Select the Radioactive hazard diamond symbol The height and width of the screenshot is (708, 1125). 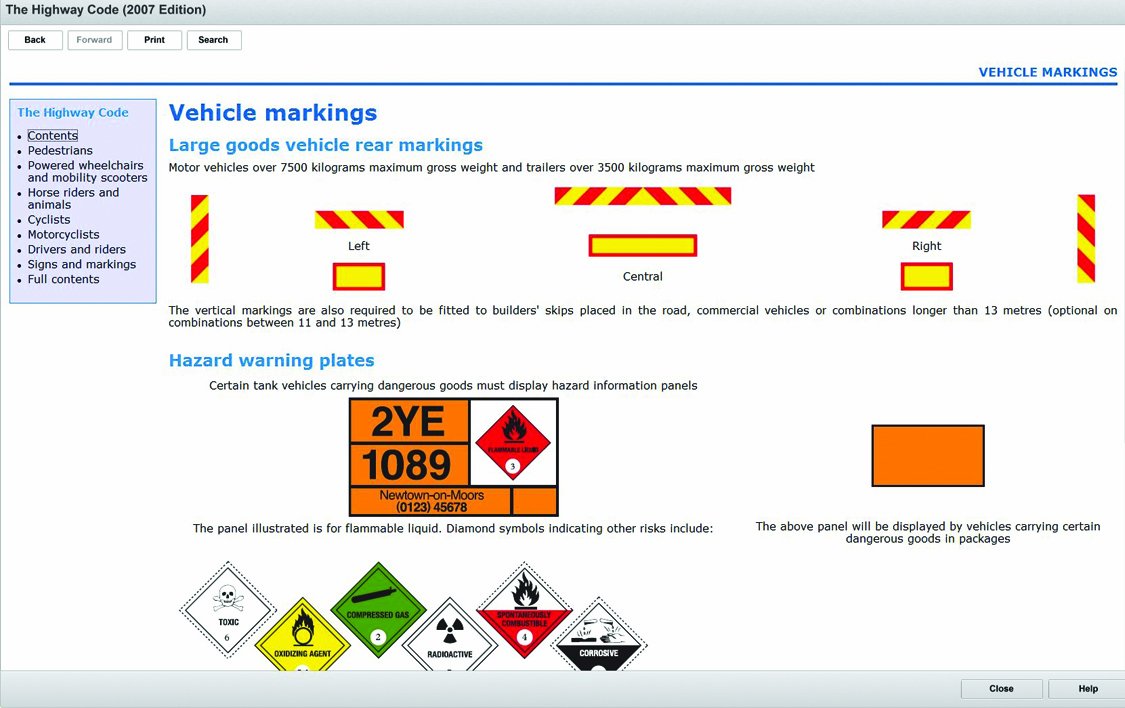[450, 640]
